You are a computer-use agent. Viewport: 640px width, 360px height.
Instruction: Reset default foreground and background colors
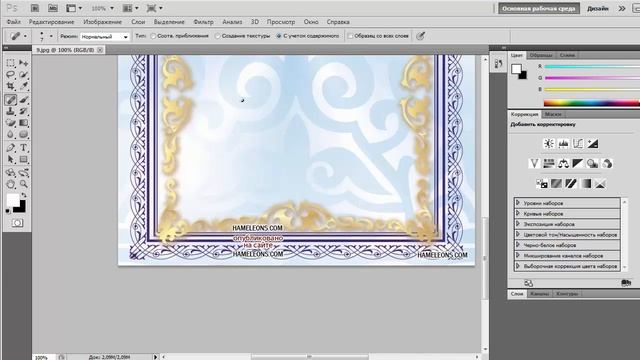coord(8,211)
